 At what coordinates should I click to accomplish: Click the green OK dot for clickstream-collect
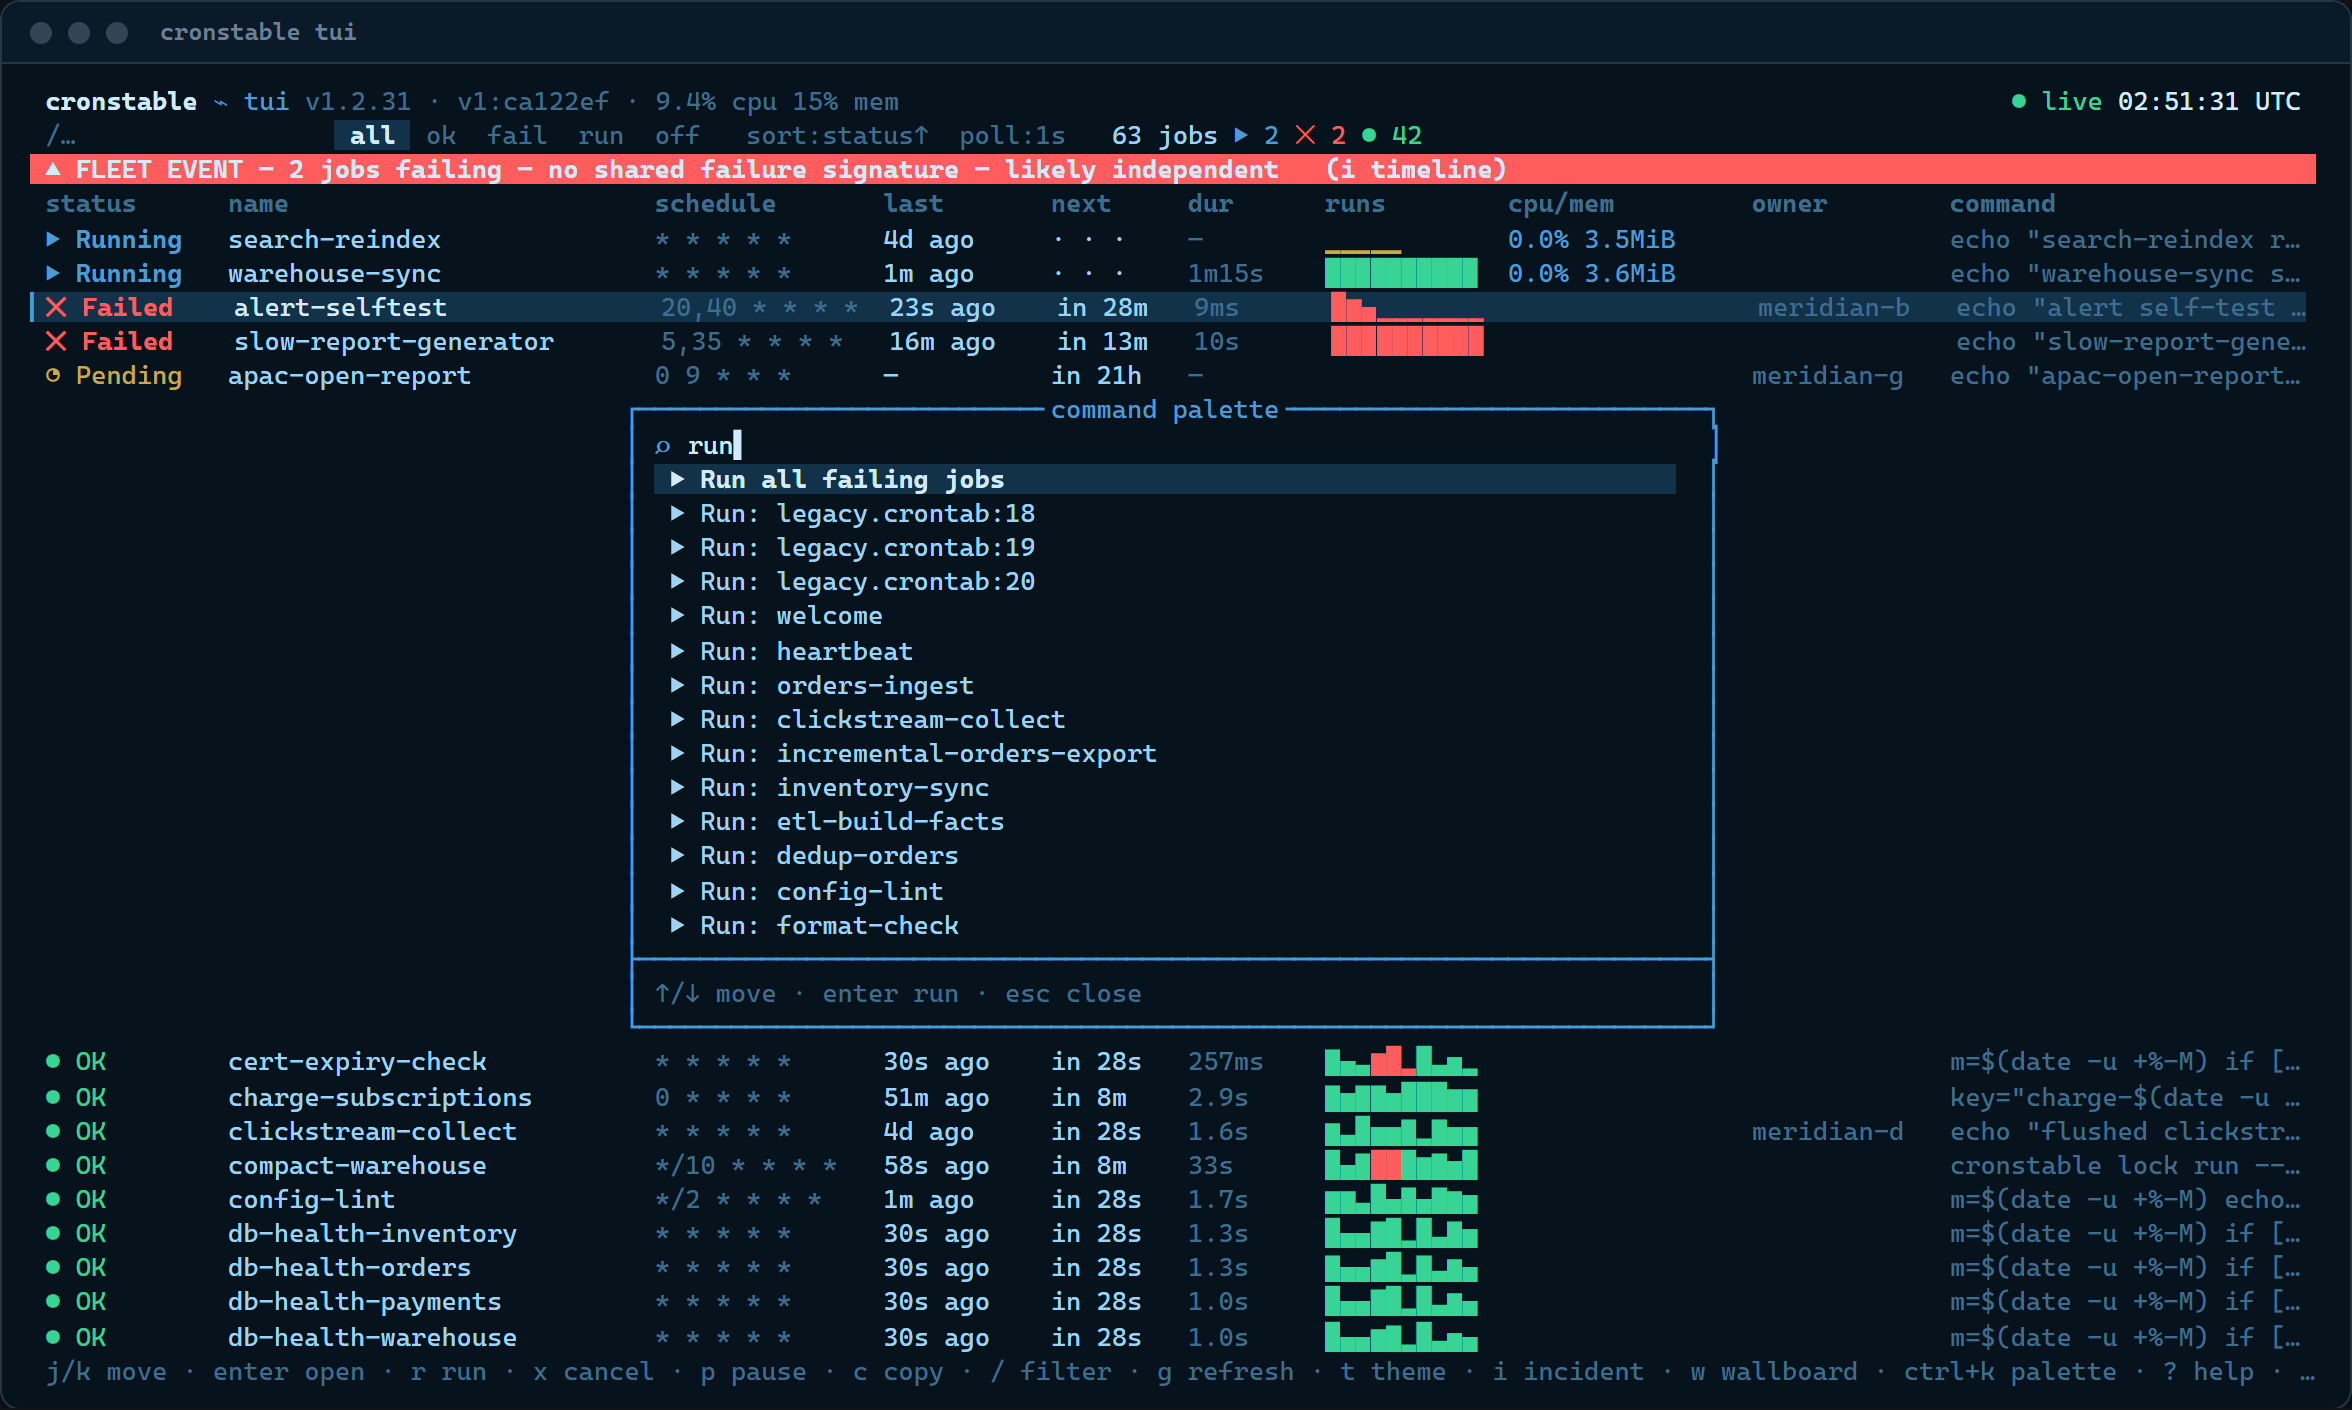[53, 1132]
